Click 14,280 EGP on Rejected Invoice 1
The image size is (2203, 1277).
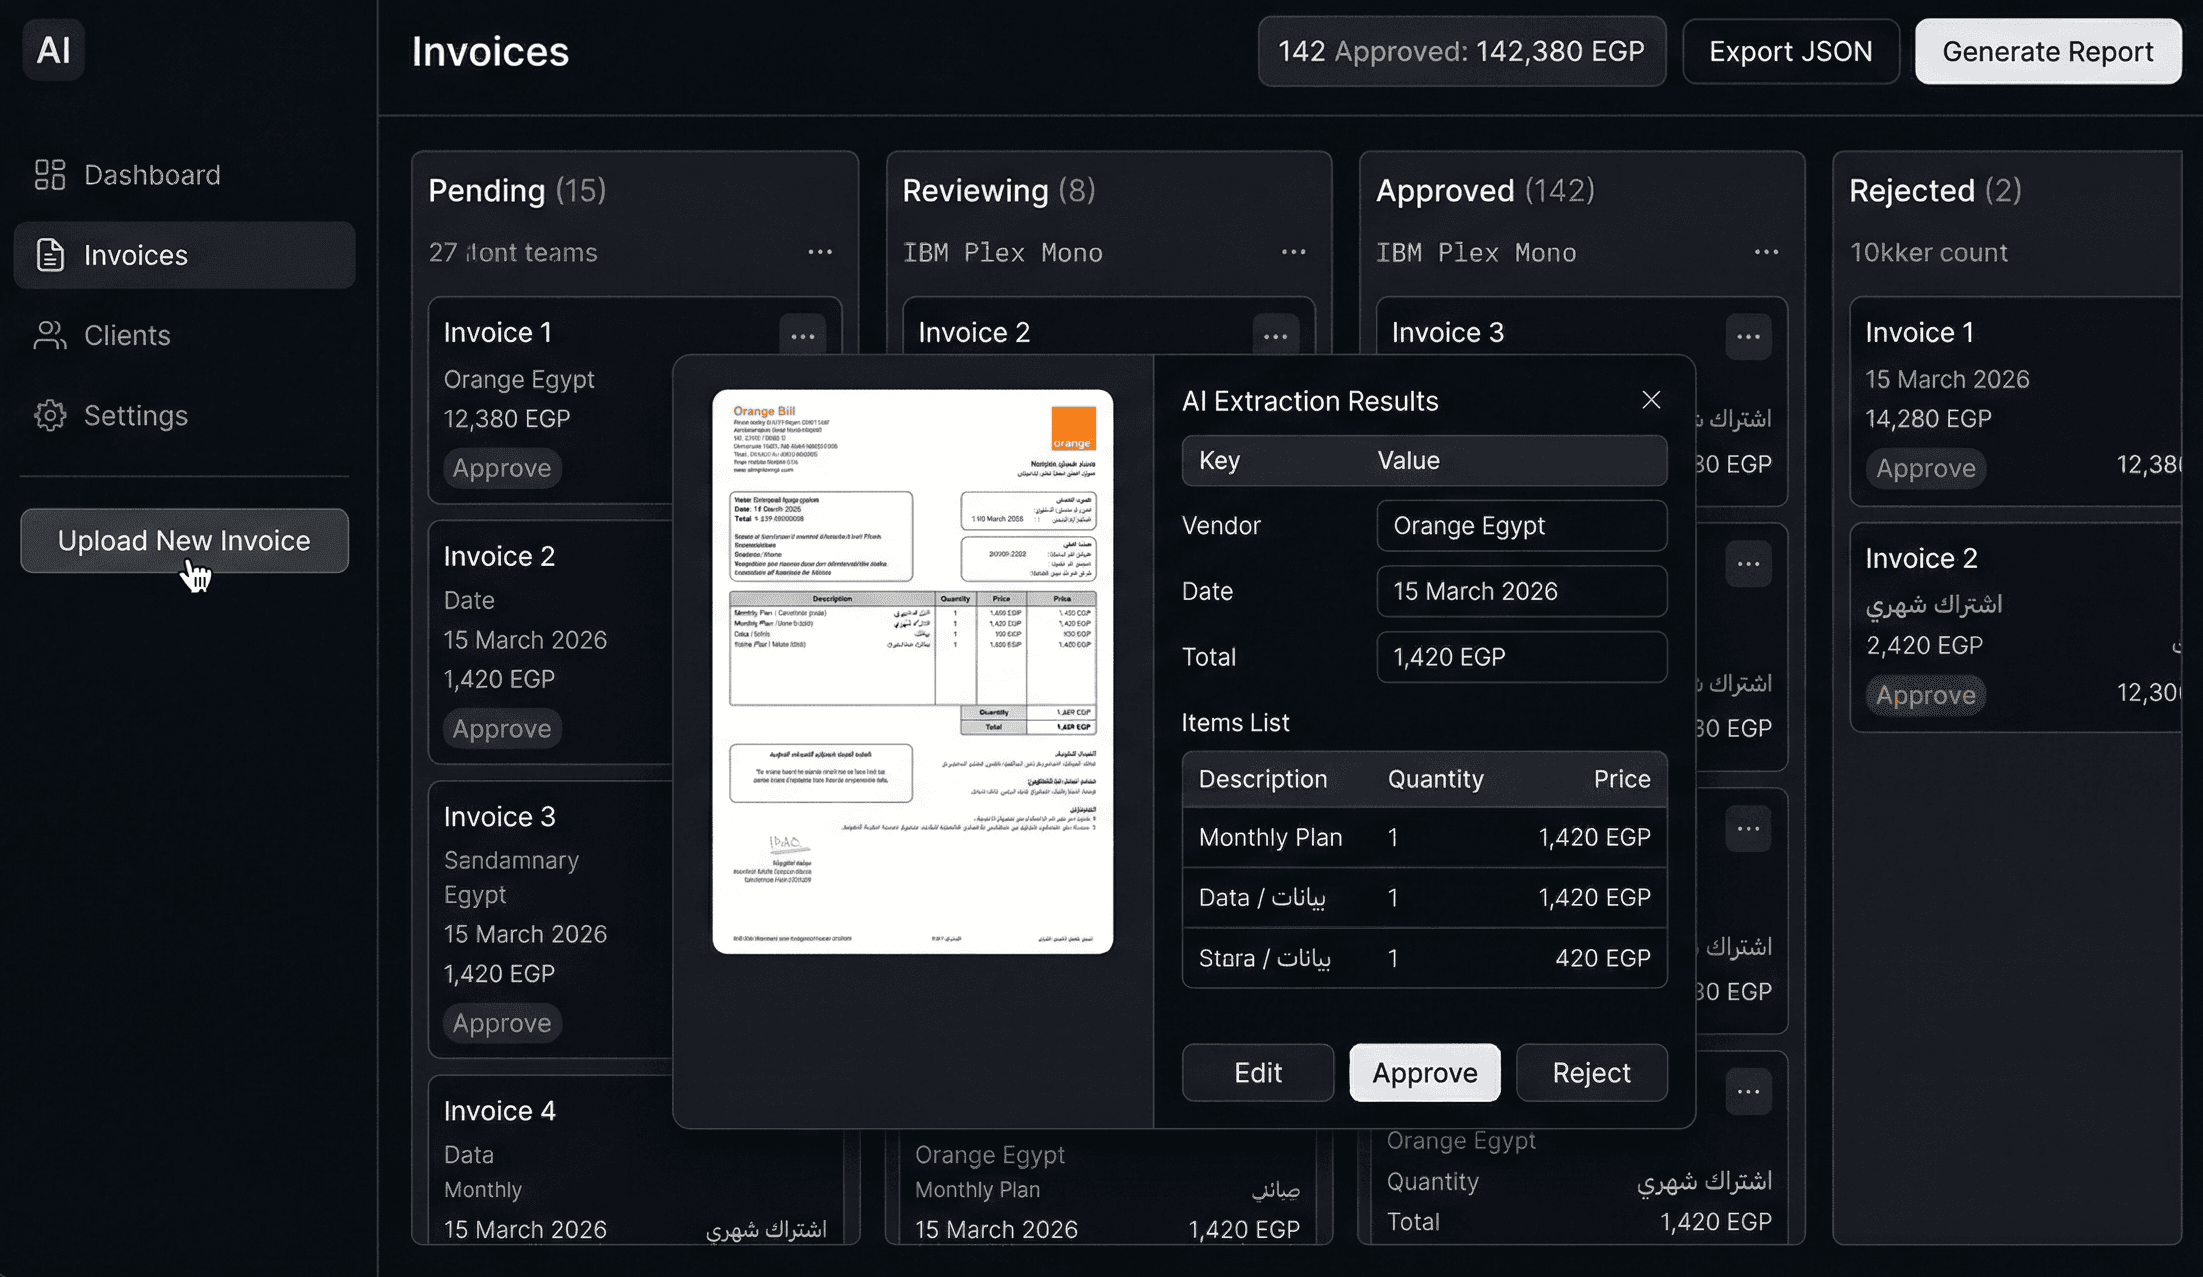tap(1928, 419)
